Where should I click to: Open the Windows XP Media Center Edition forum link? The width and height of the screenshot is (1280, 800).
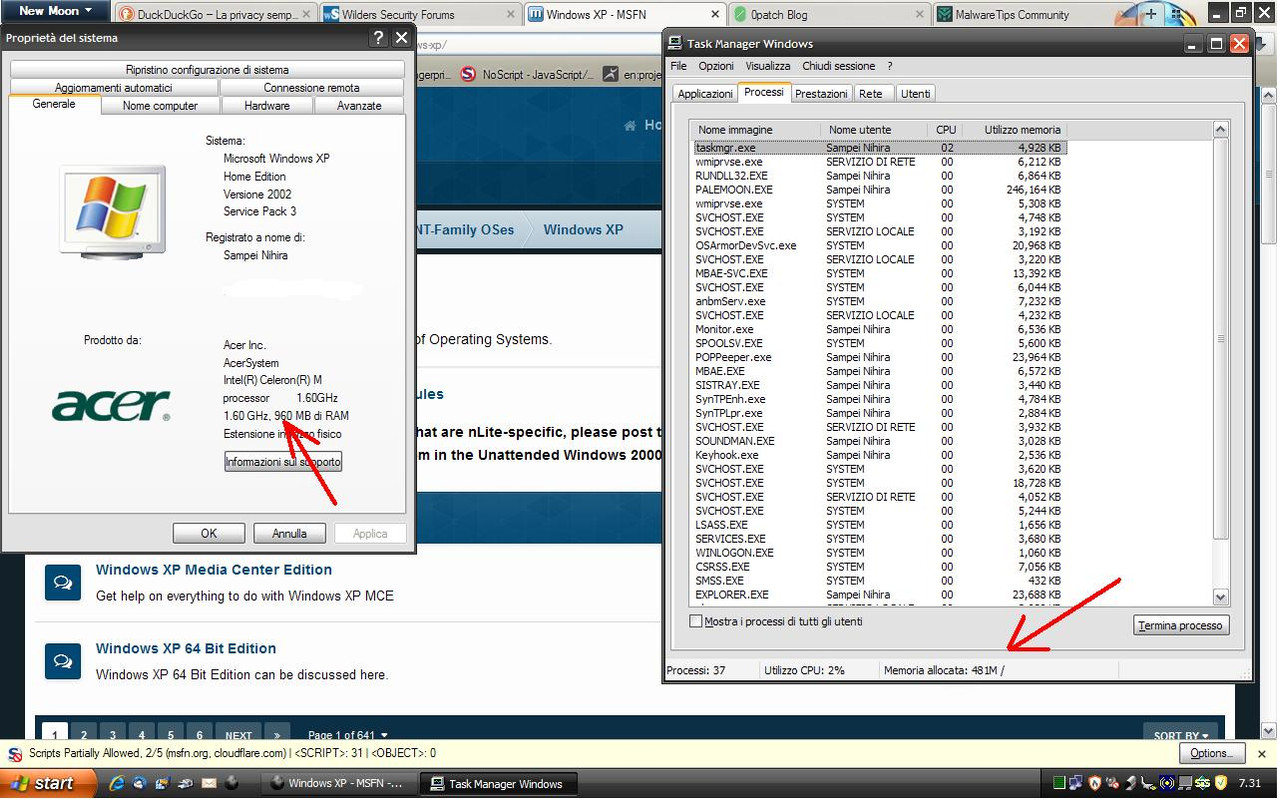(x=214, y=570)
